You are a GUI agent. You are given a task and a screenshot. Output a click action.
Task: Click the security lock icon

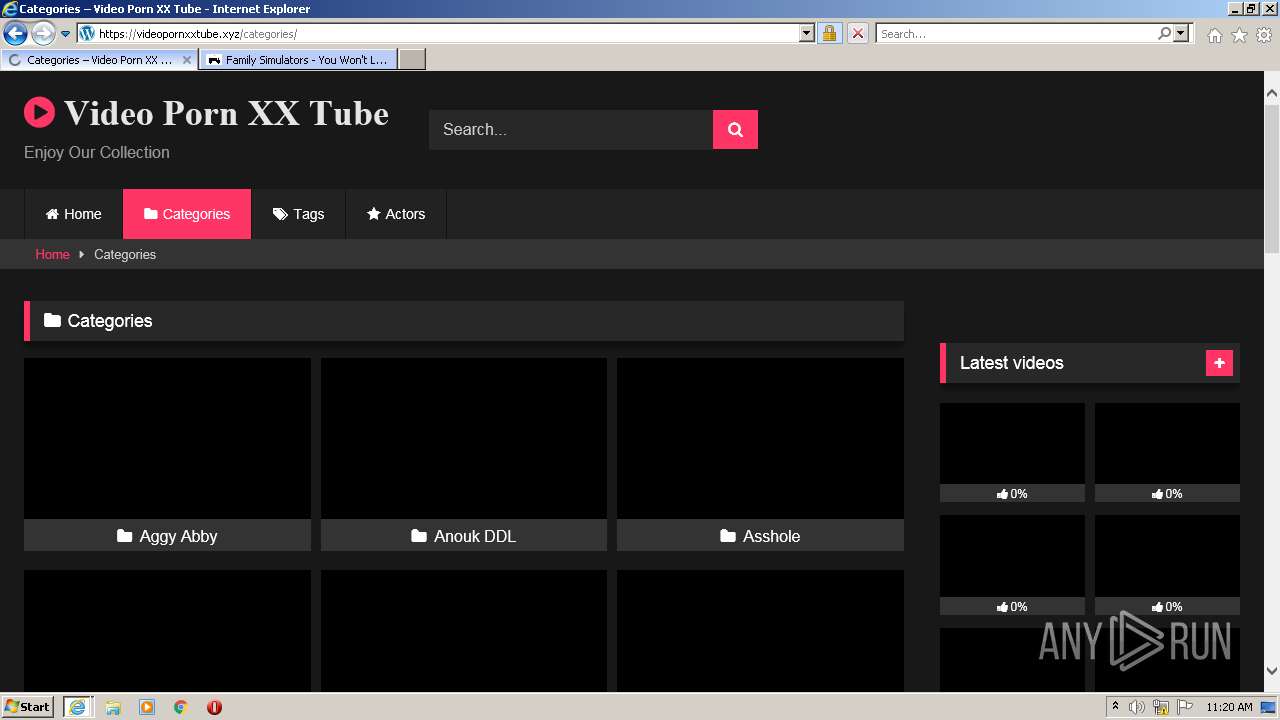click(829, 33)
